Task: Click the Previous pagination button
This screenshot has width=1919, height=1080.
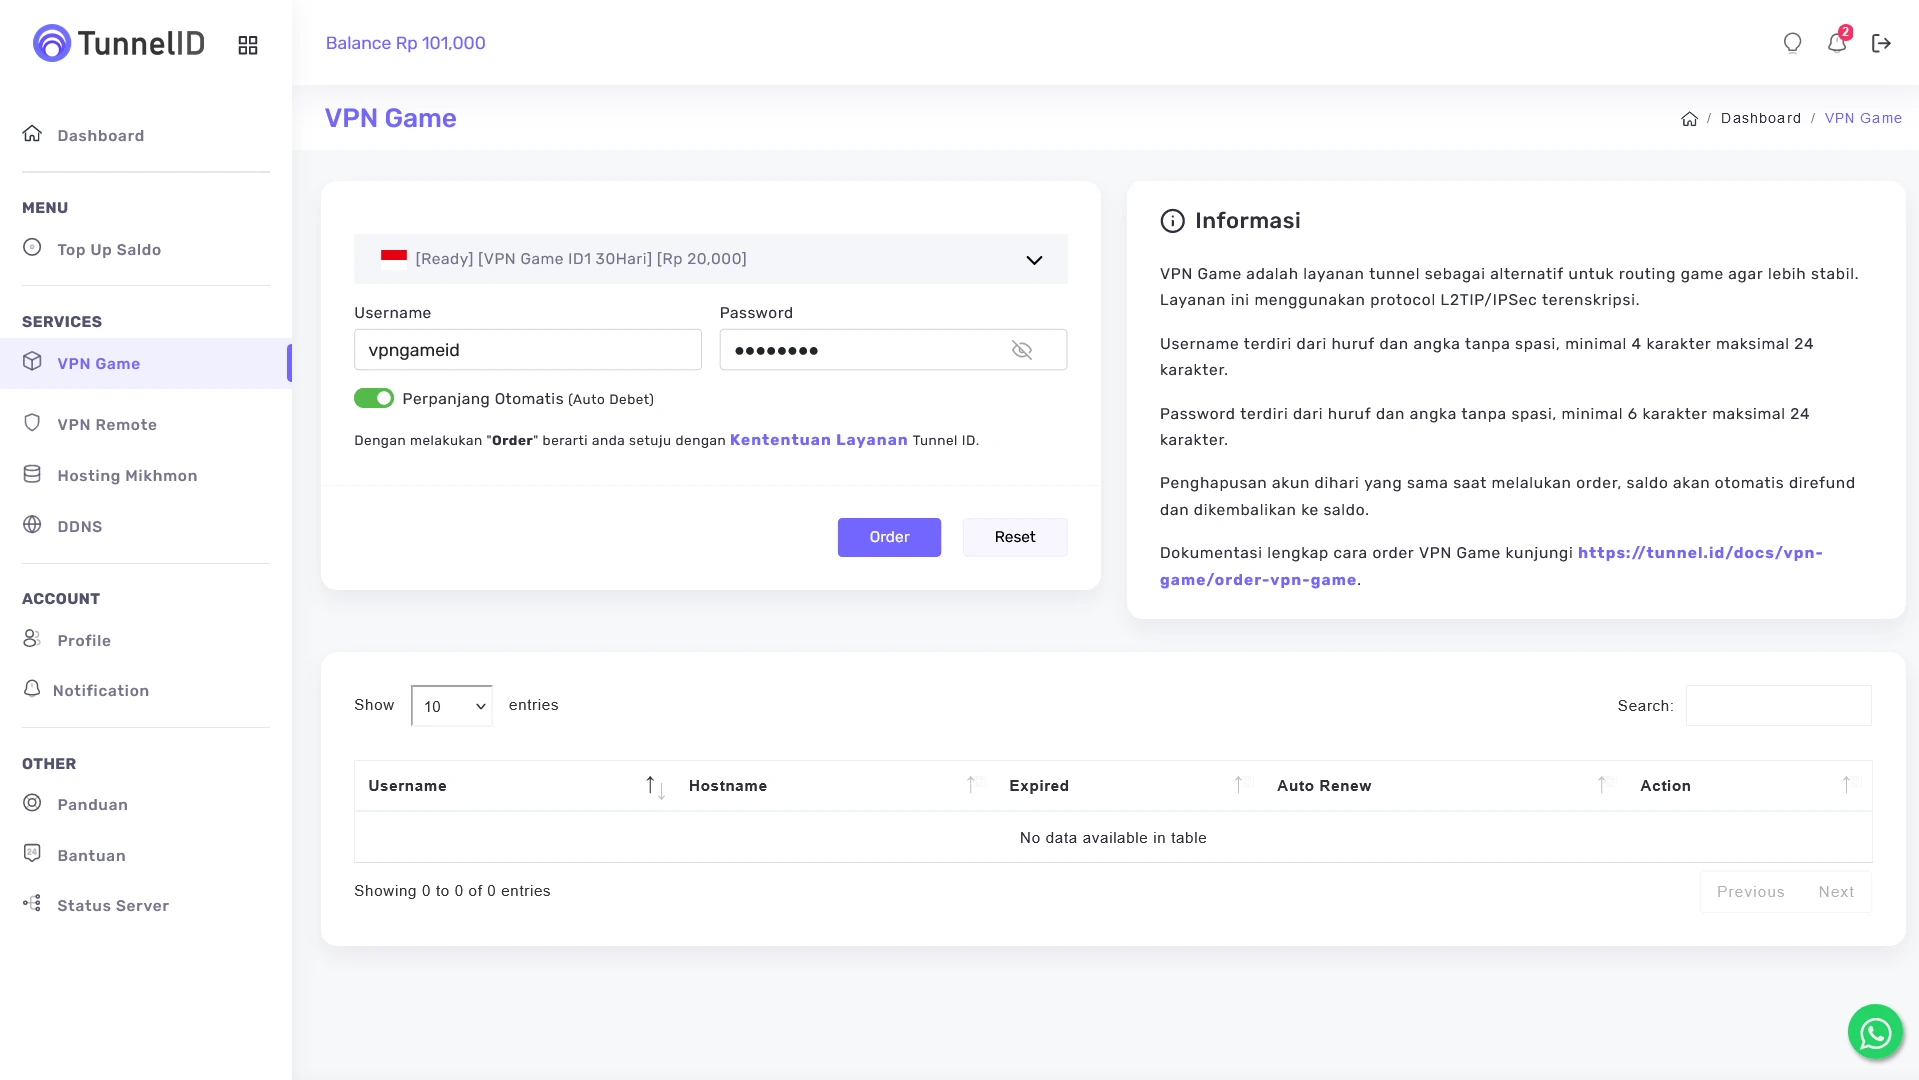Action: click(1750, 892)
